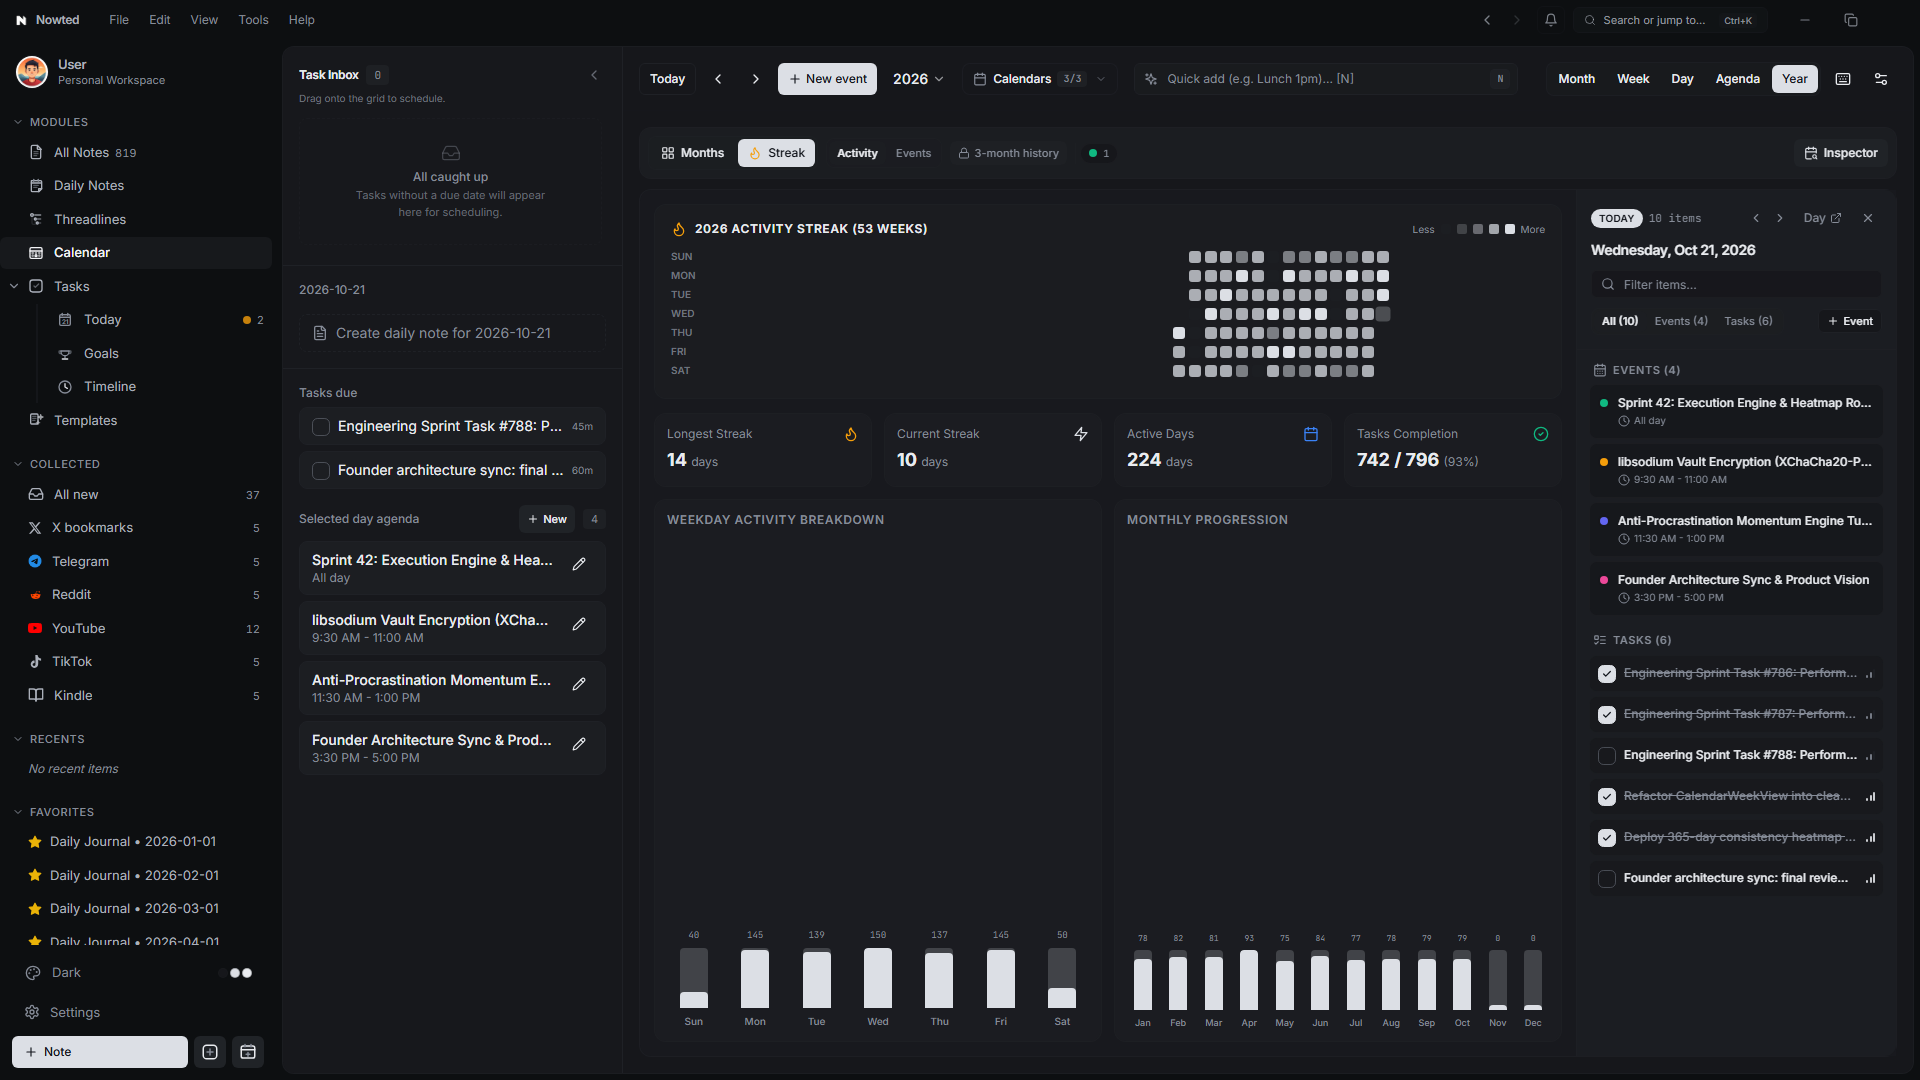Uncheck Refactor CalendarWeekView task in inspector

[x=1607, y=797]
